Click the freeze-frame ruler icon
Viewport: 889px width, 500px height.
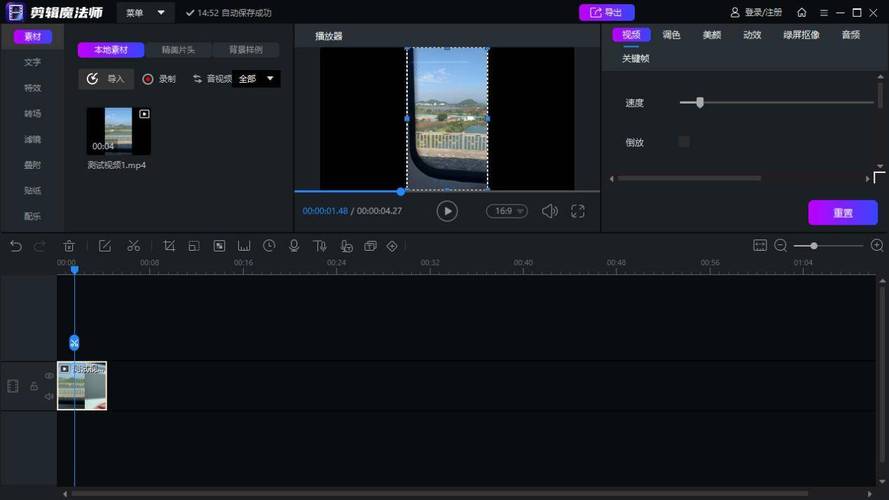244,246
